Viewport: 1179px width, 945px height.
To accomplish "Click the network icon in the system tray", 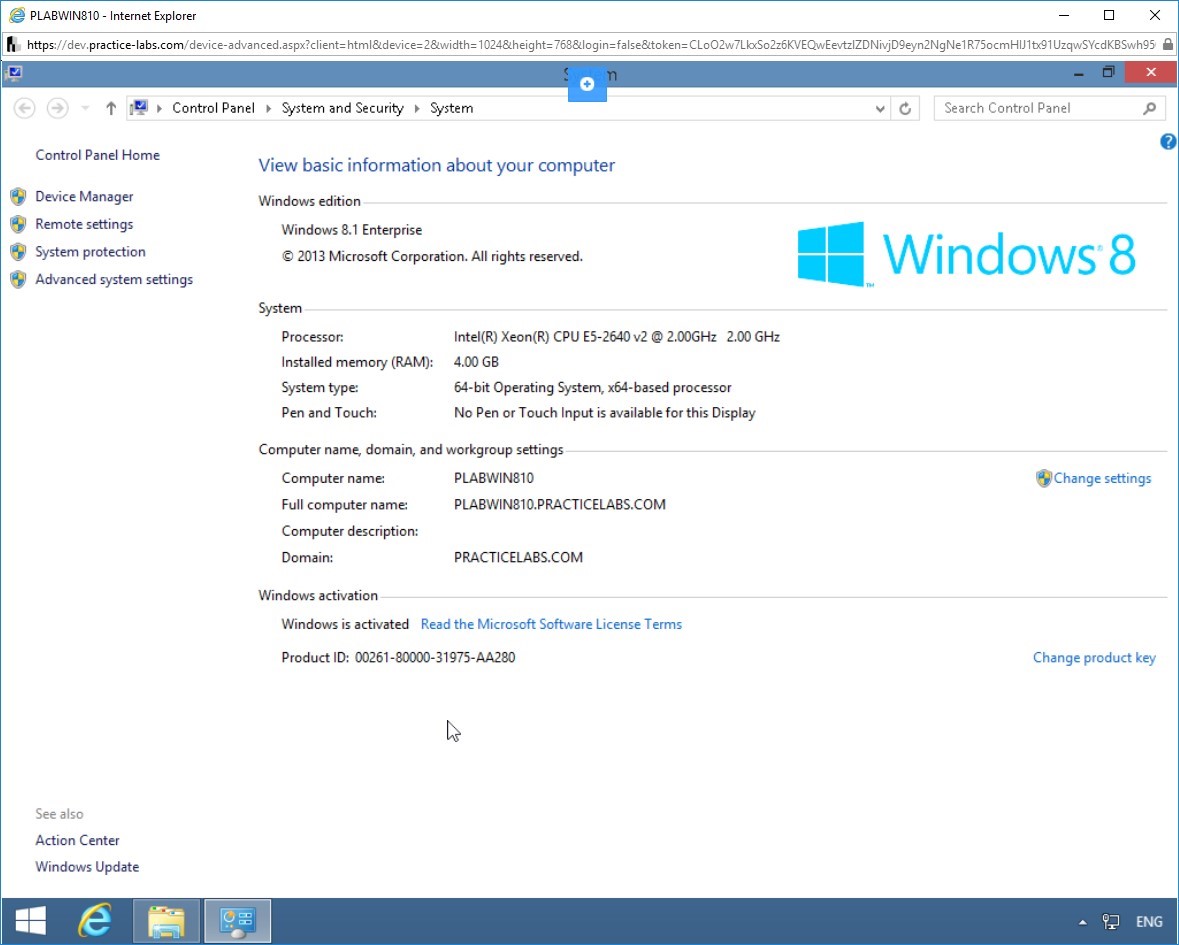I will [x=1111, y=922].
